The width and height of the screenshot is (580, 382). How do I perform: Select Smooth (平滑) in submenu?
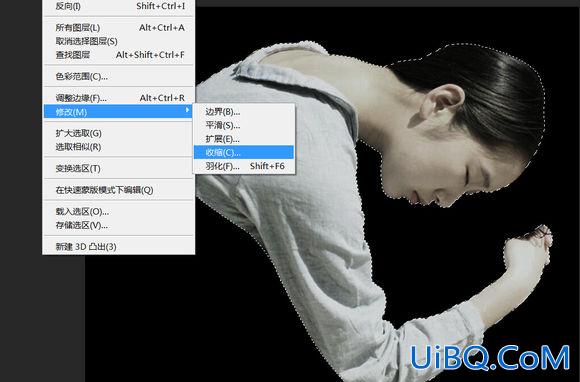pyautogui.click(x=244, y=125)
